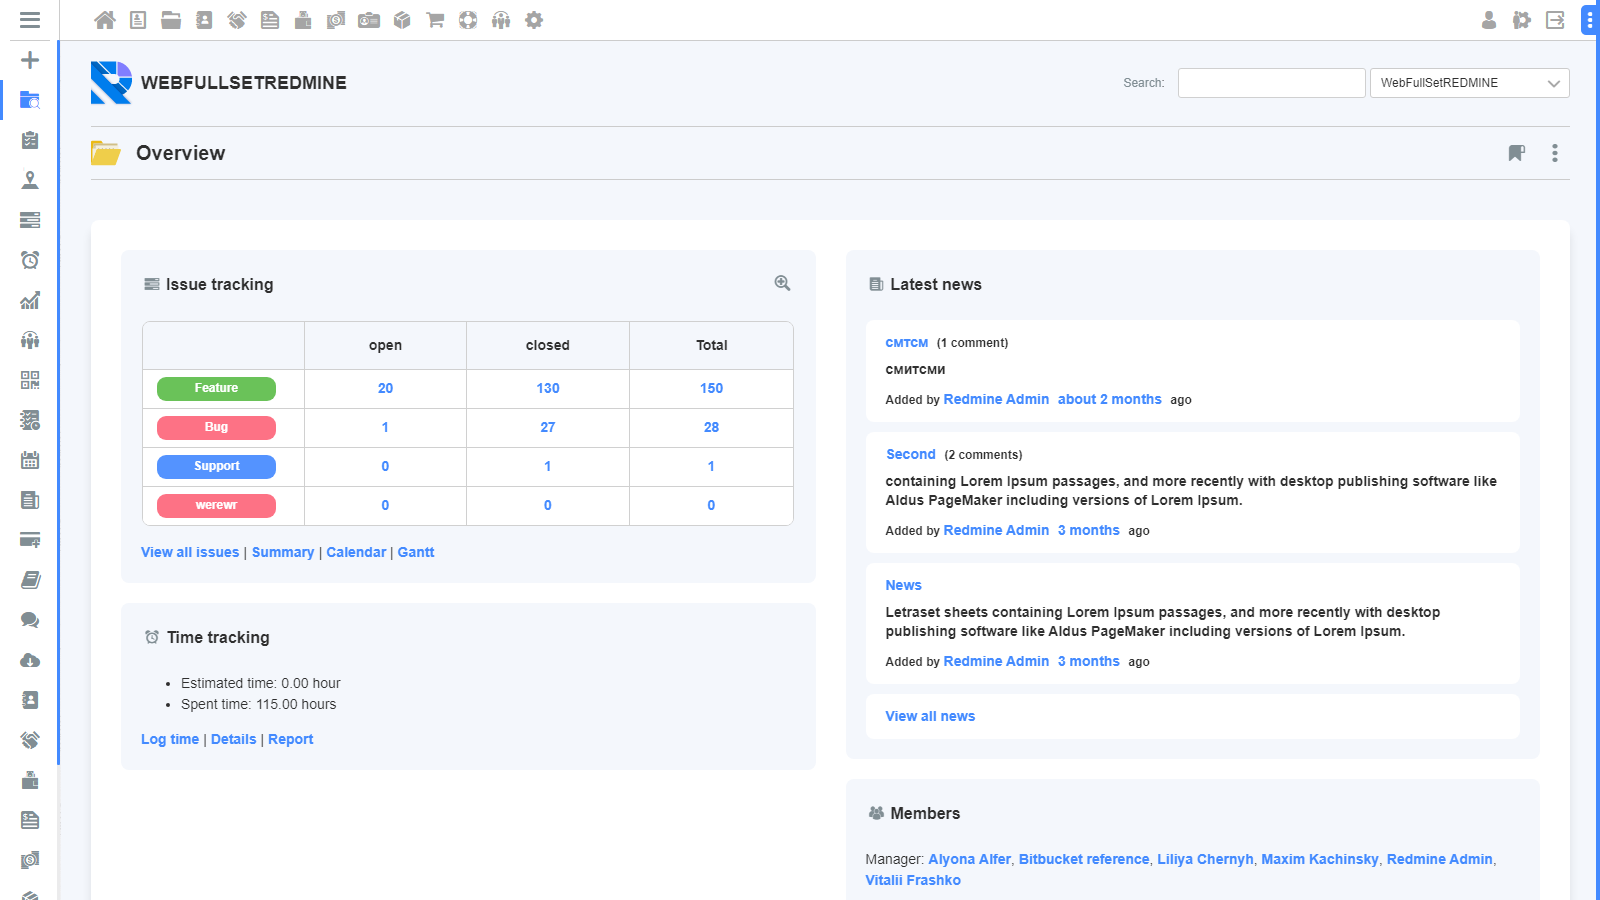Select the alarm clock time tracking icon in sidebar

pos(30,260)
